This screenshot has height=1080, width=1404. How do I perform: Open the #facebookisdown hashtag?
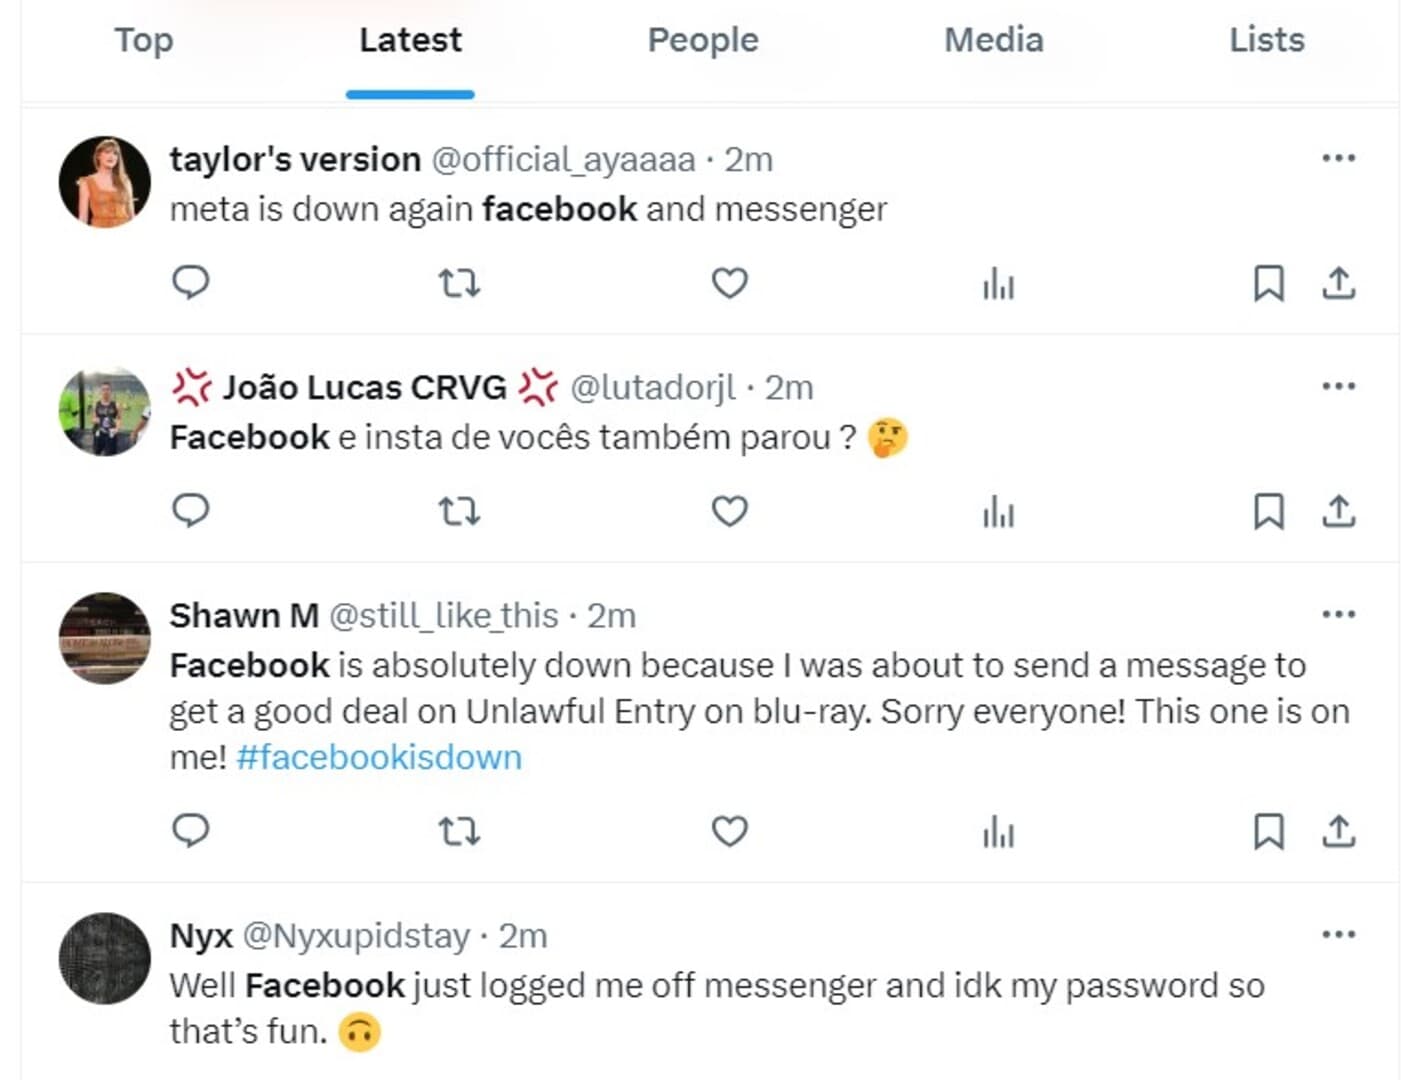pos(380,757)
